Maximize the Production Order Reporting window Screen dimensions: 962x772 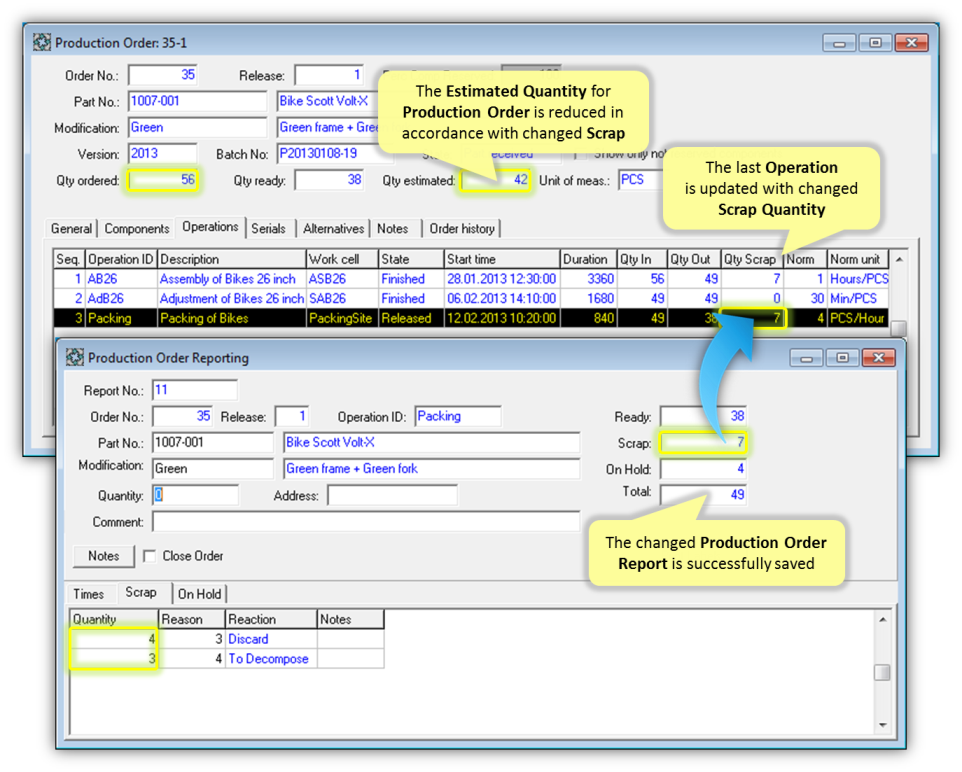pyautogui.click(x=842, y=358)
